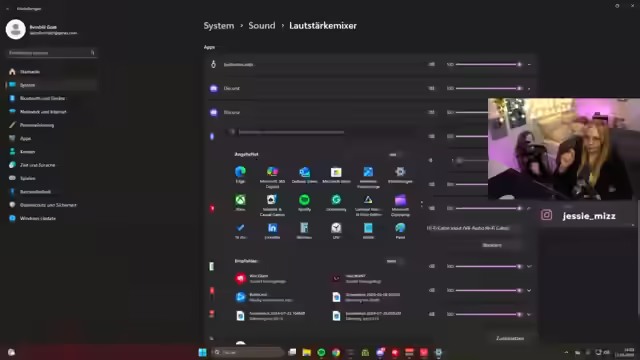Open File Explorer from the taskbar
This screenshot has height=360, width=640.
307,352
